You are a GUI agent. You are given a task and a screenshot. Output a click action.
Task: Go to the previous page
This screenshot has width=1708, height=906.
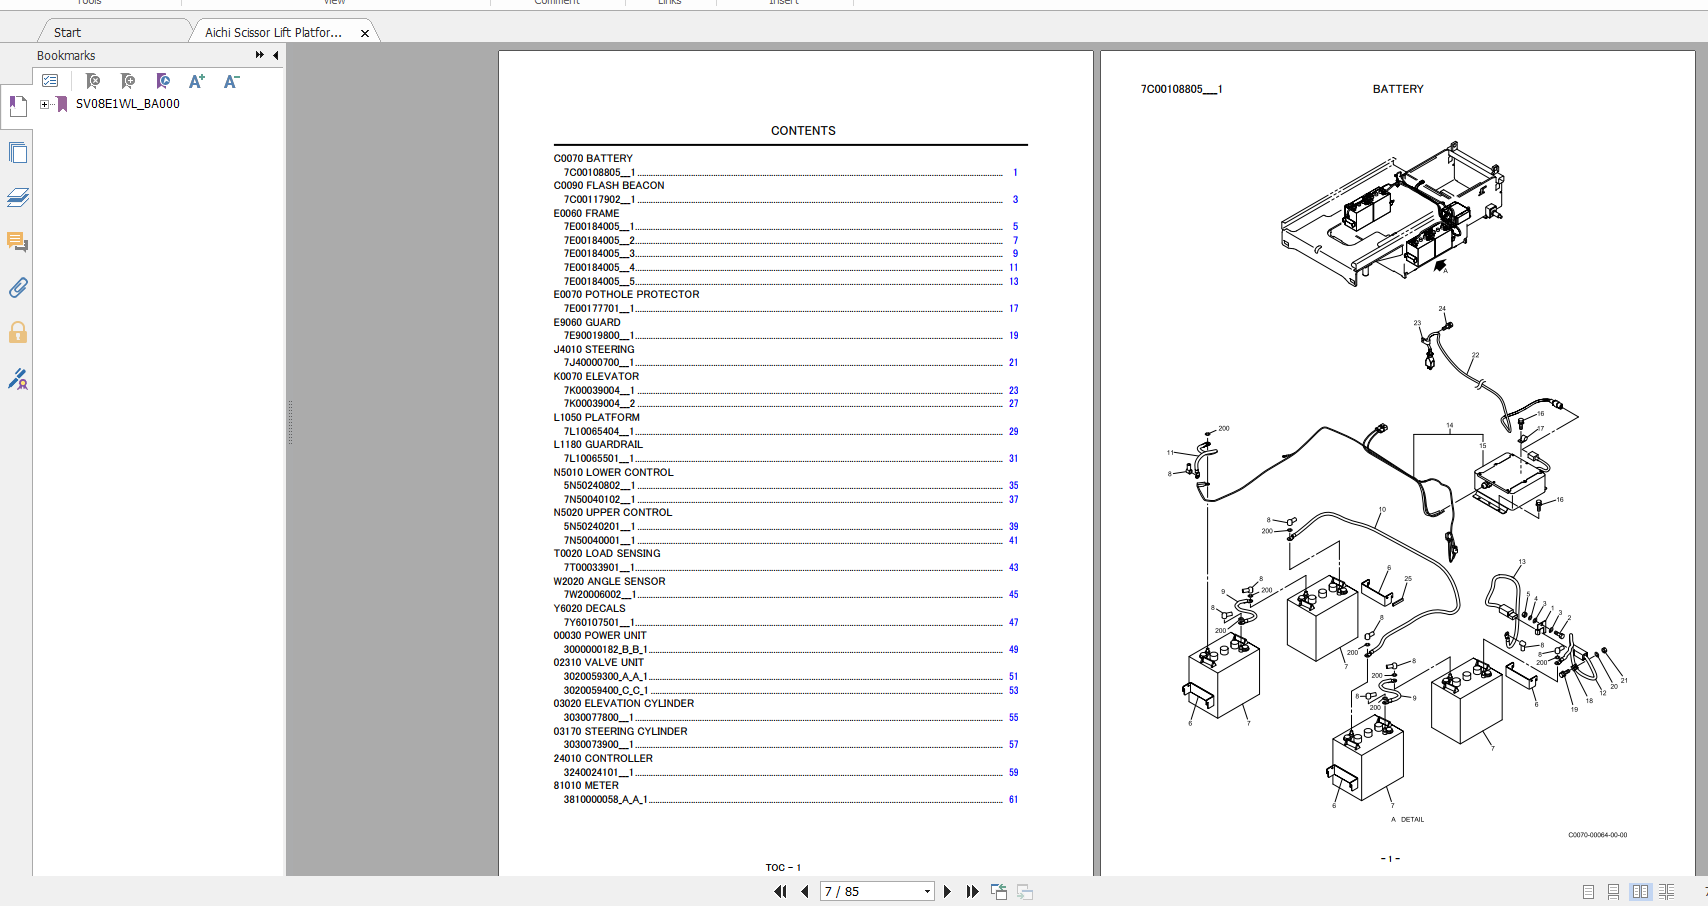[804, 891]
